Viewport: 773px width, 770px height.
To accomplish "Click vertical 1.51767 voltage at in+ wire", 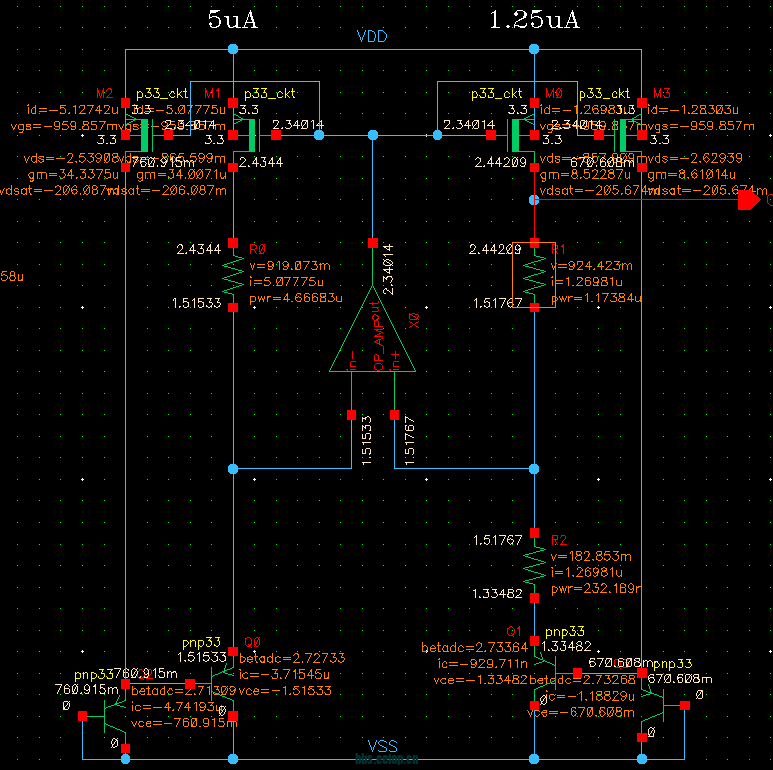I will coord(410,441).
